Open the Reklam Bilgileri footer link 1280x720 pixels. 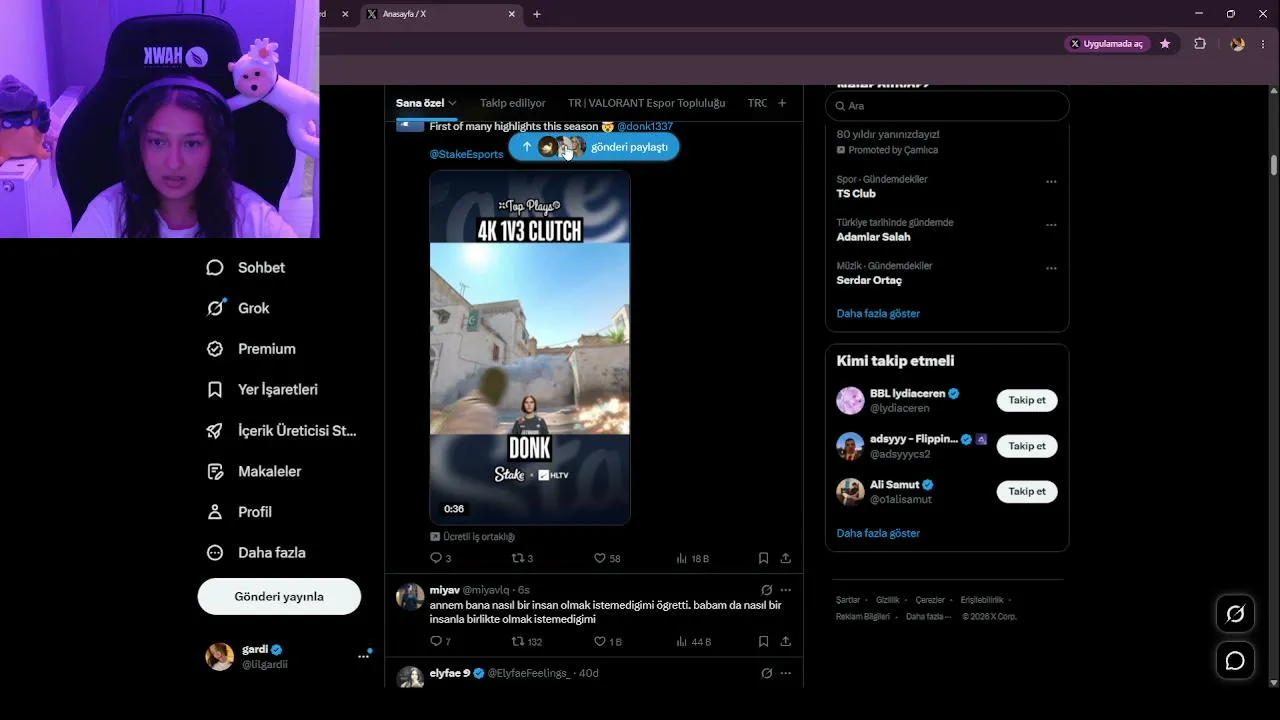pyautogui.click(x=863, y=617)
